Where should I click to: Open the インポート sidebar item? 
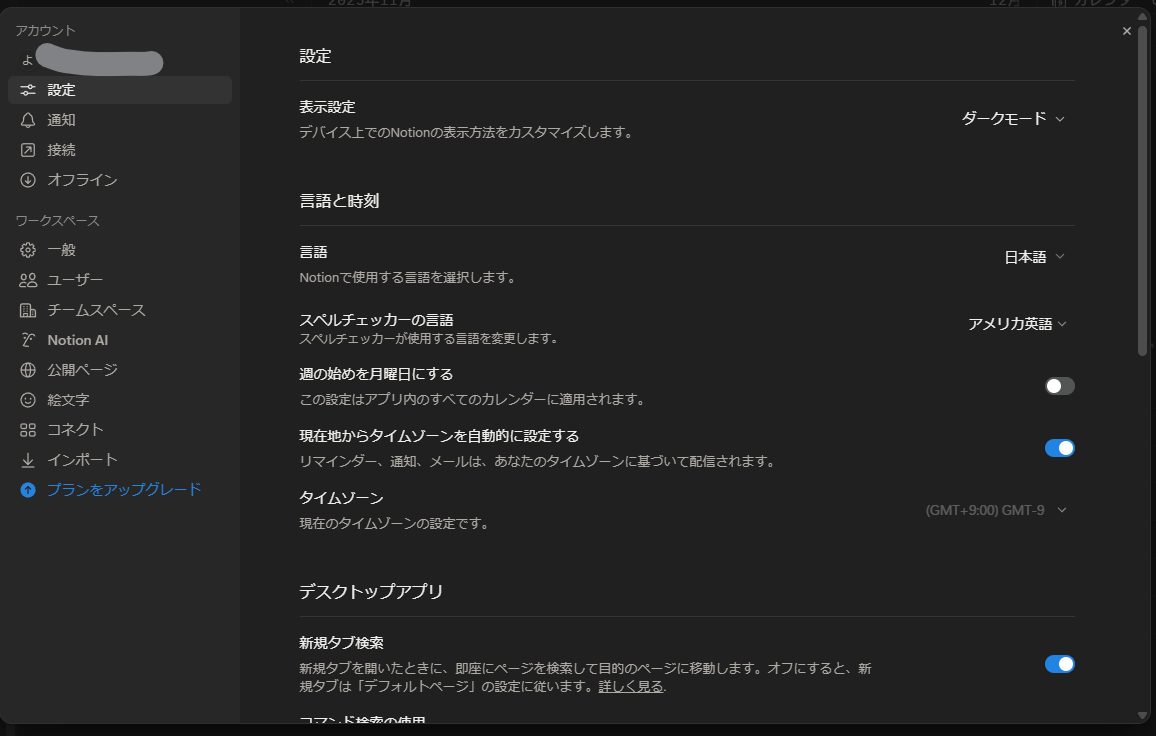point(82,460)
